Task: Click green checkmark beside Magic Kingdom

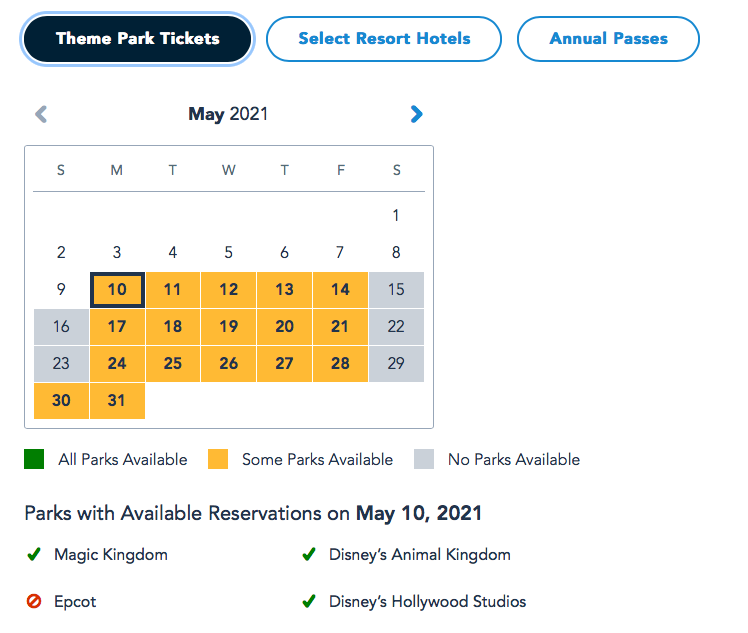Action: tap(34, 554)
